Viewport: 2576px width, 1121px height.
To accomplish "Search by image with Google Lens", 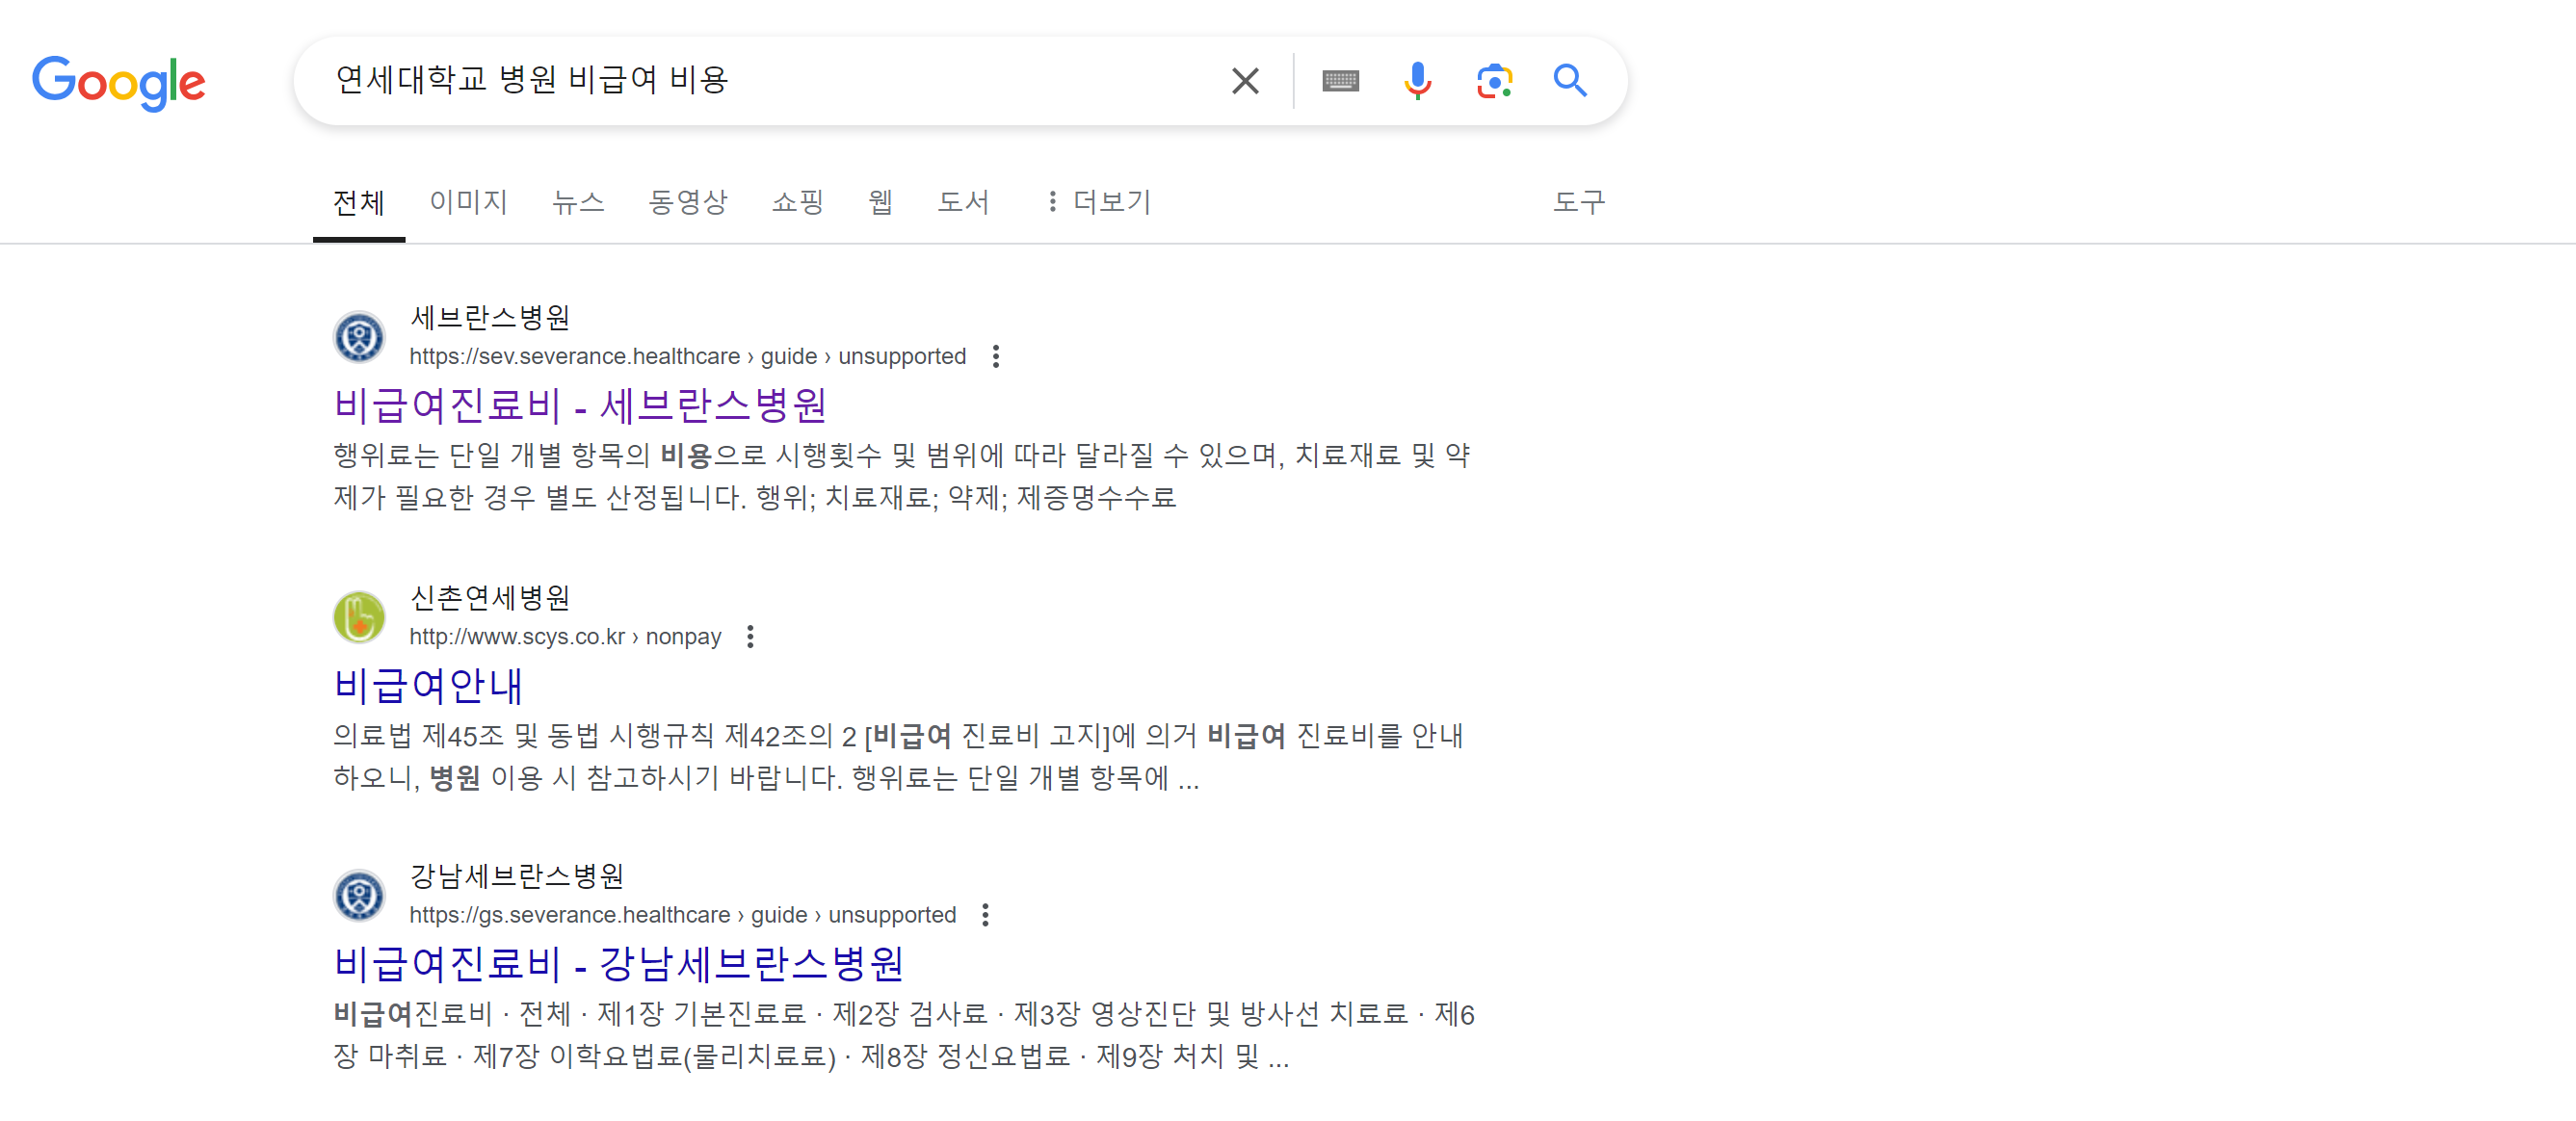I will pyautogui.click(x=1494, y=81).
